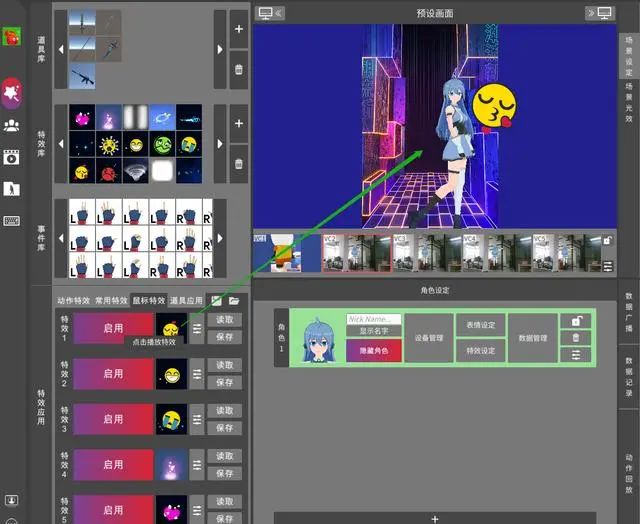The image size is (640, 524).
Task: Open the users group panel in sidebar
Action: 11,125
